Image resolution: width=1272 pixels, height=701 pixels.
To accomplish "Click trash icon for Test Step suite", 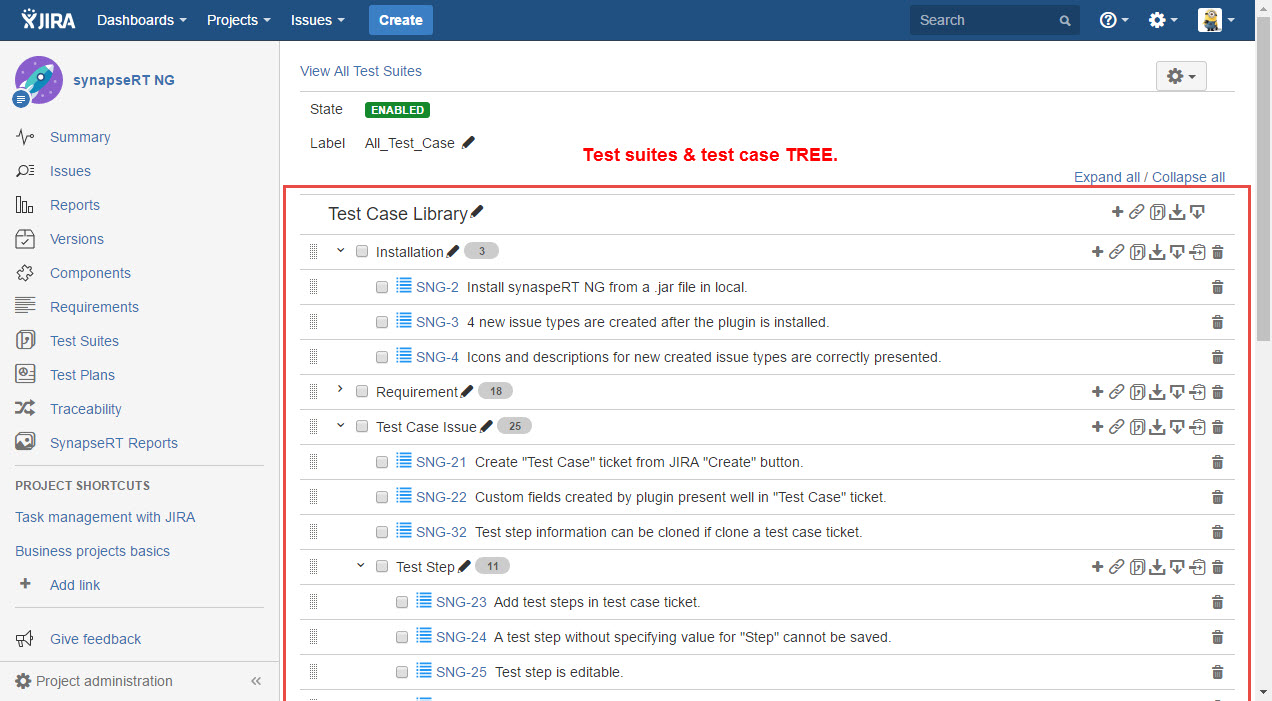I will (x=1217, y=567).
